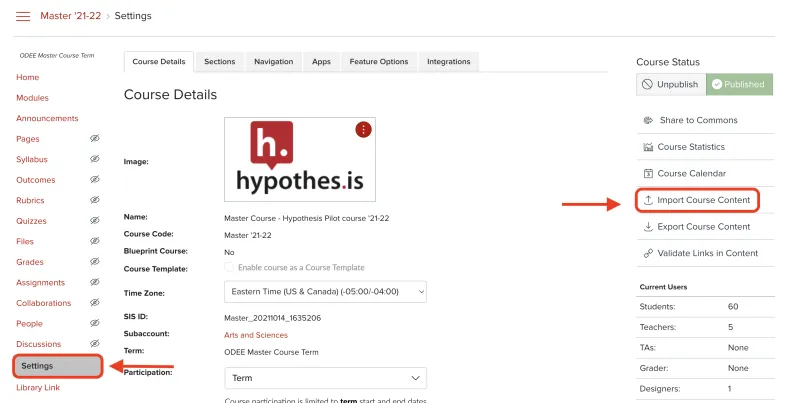Open Pages in course navigation
The image size is (800, 403).
click(x=28, y=139)
